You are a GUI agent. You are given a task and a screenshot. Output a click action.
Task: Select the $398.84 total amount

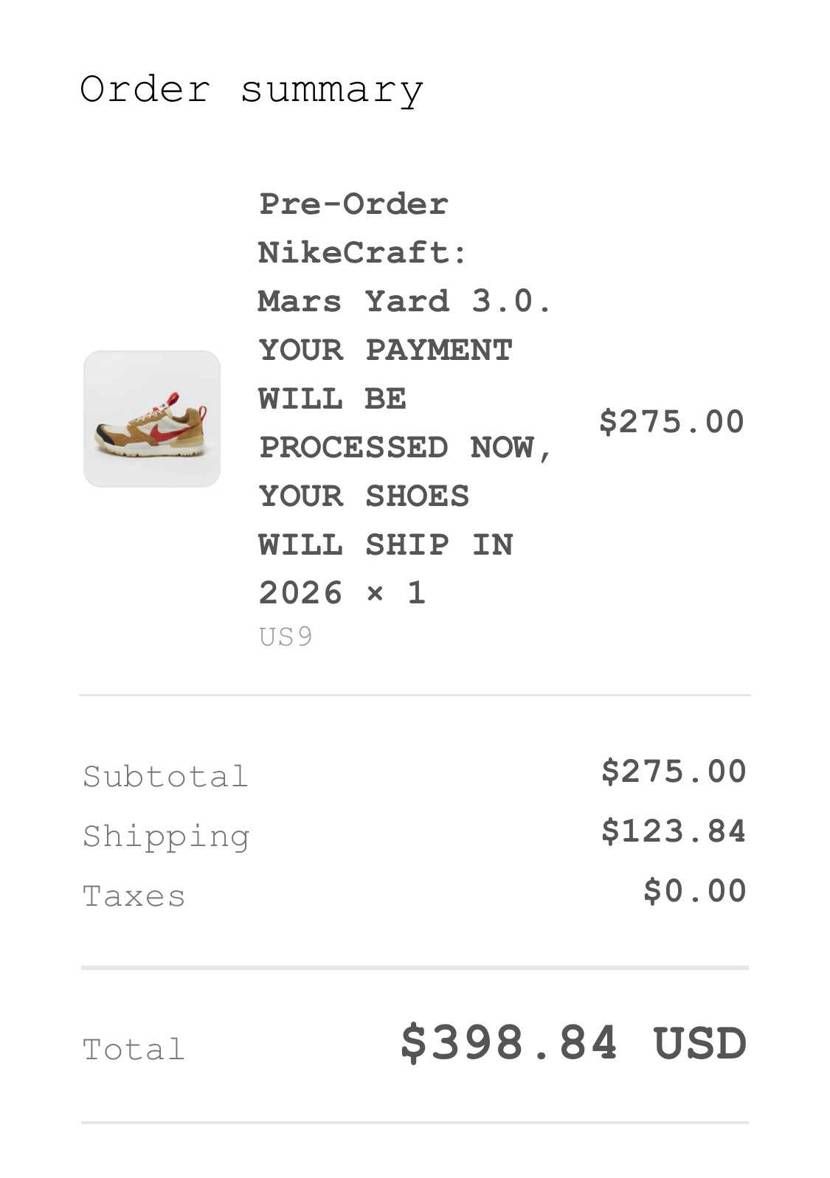tap(509, 1044)
